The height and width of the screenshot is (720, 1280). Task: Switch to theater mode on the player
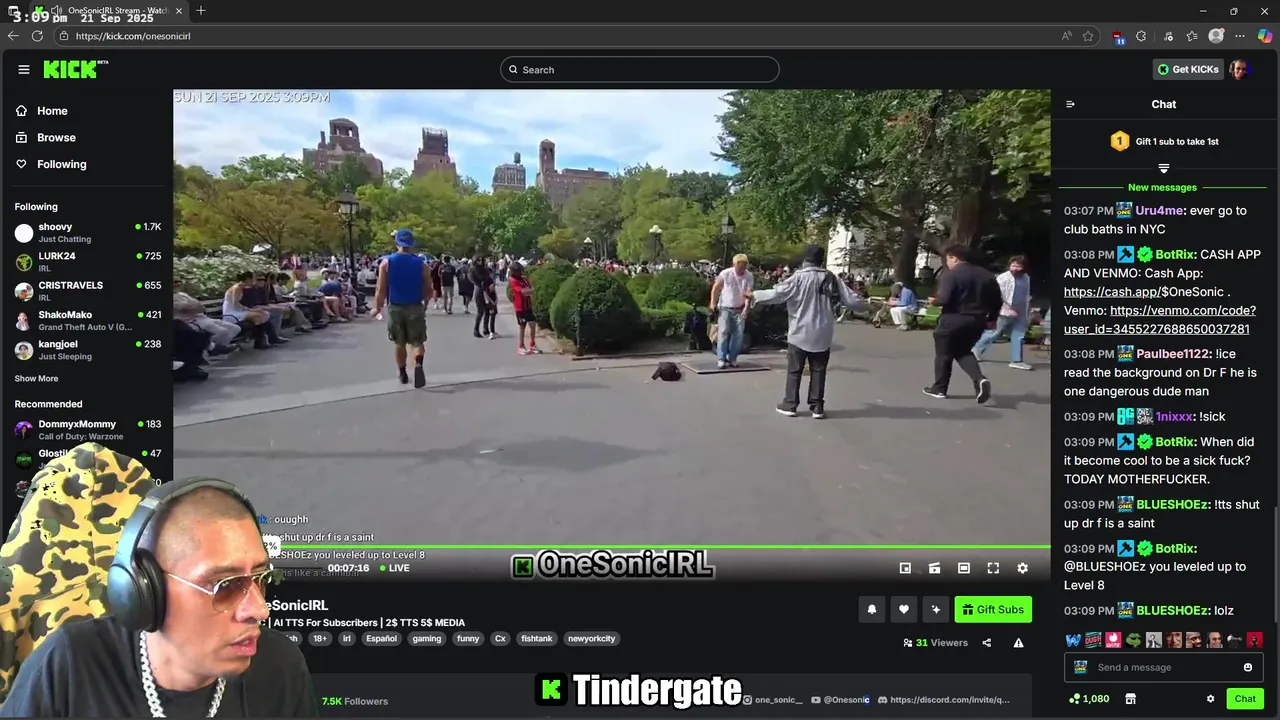[x=963, y=568]
